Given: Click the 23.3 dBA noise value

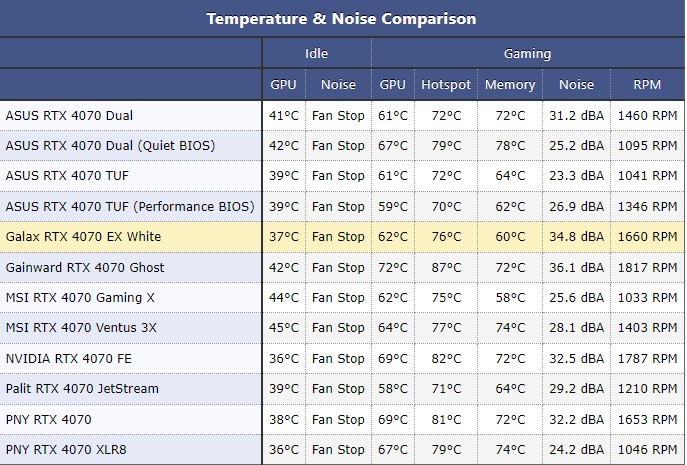Looking at the screenshot, I should pyautogui.click(x=575, y=176).
